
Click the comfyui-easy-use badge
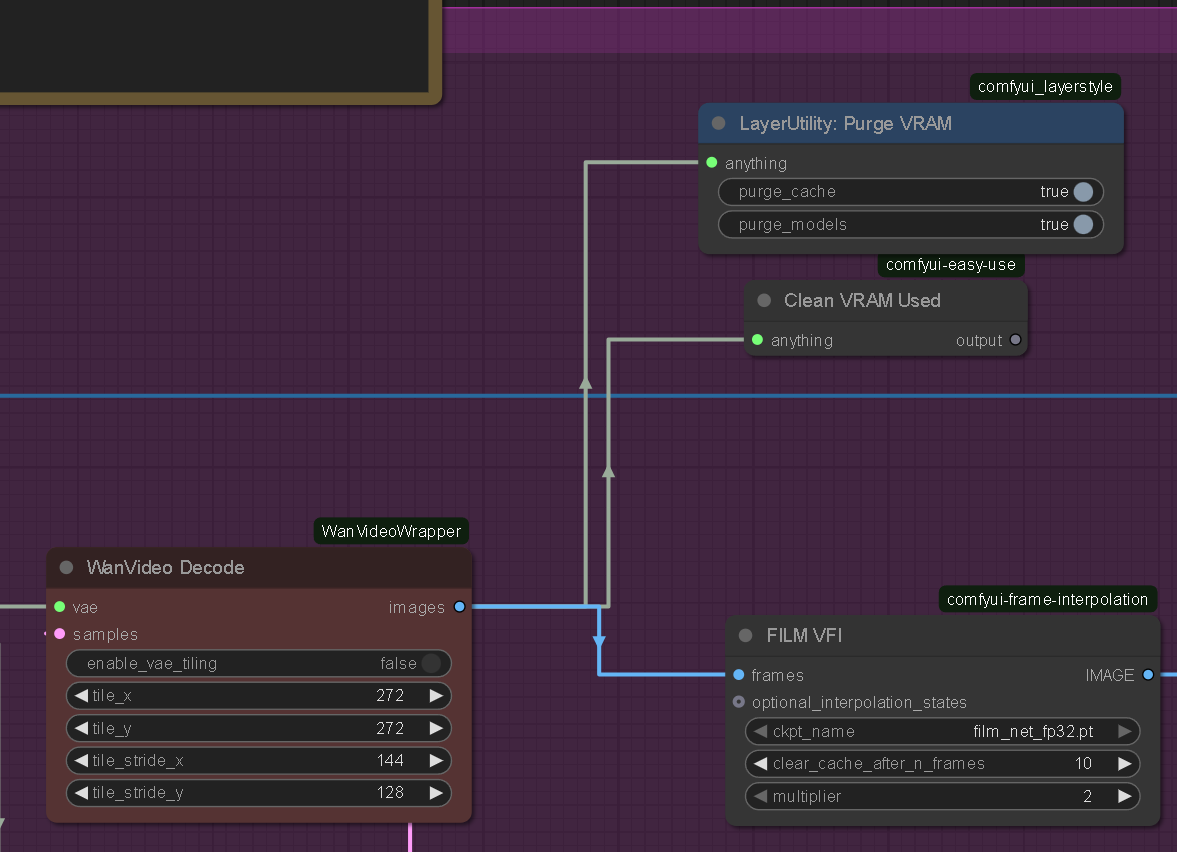pos(951,264)
